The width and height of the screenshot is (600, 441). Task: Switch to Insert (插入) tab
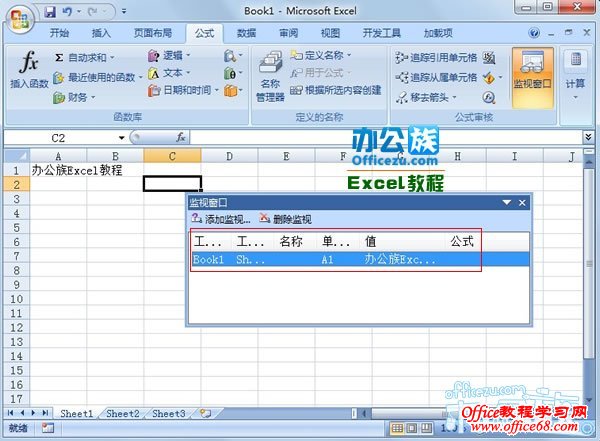click(101, 33)
